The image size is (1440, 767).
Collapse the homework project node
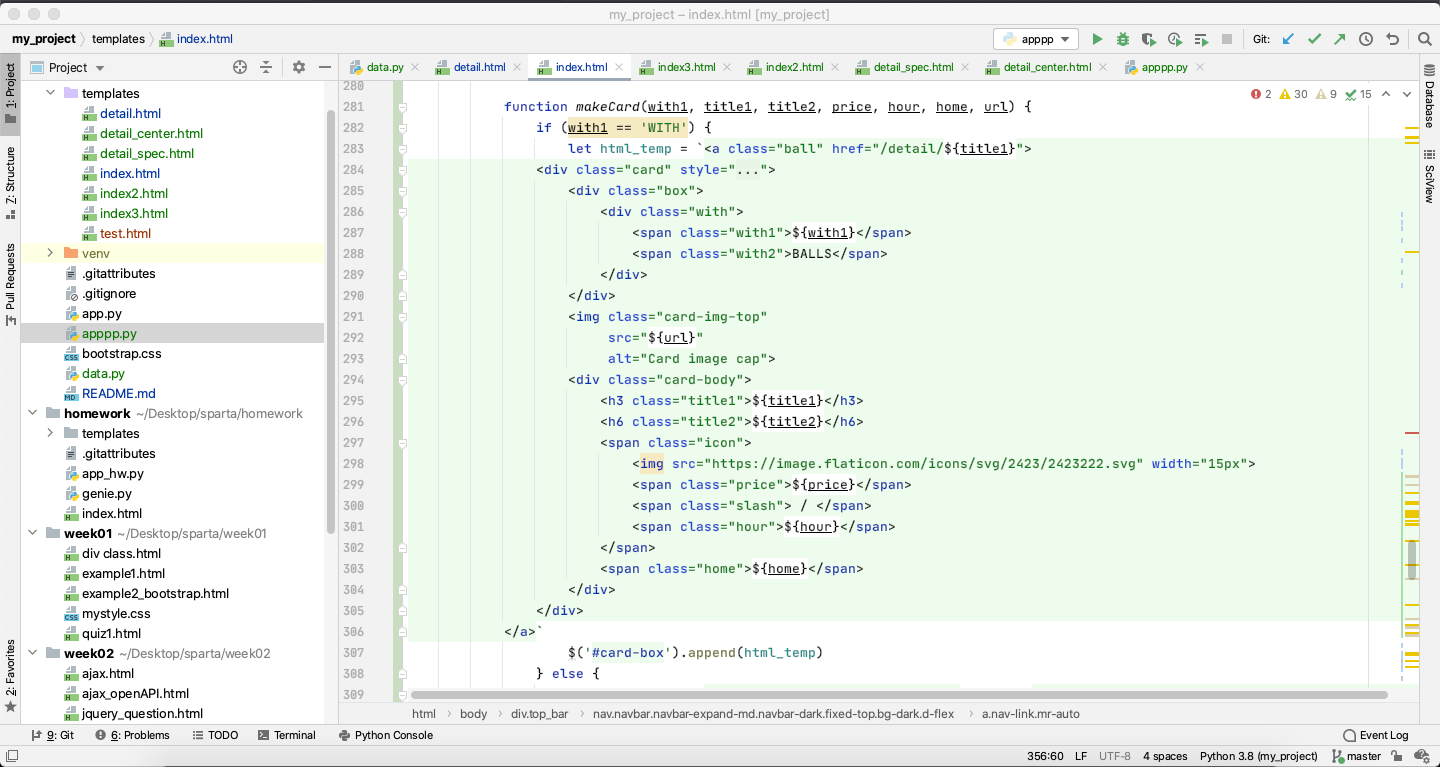(x=32, y=413)
